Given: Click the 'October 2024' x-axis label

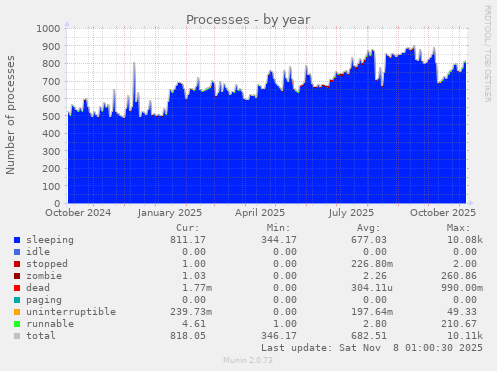Looking at the screenshot, I should [x=78, y=213].
